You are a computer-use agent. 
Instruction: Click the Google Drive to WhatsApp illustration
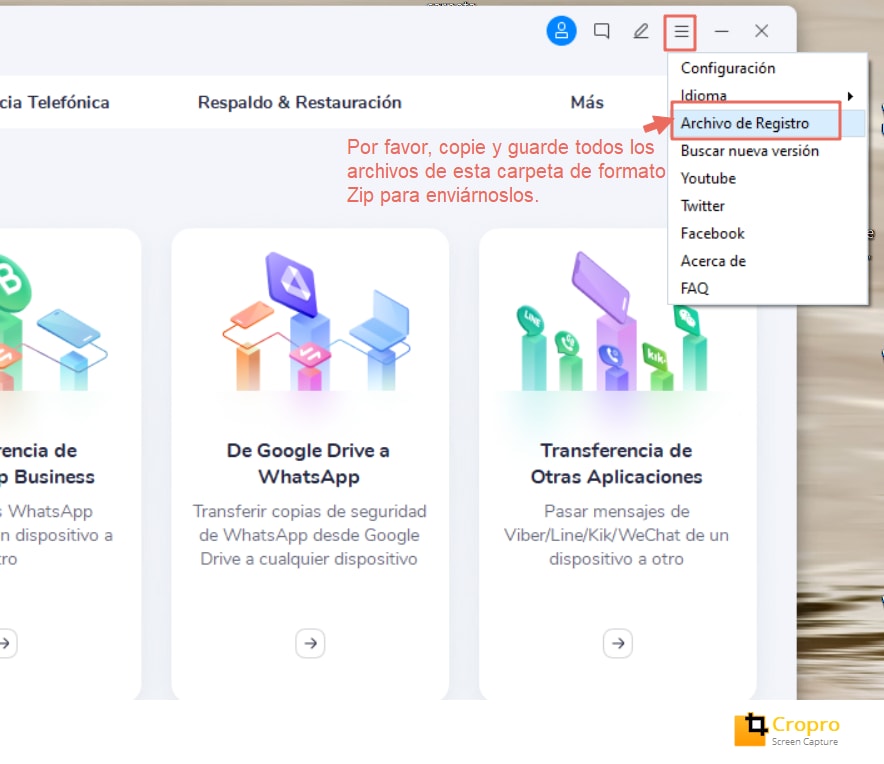(310, 322)
